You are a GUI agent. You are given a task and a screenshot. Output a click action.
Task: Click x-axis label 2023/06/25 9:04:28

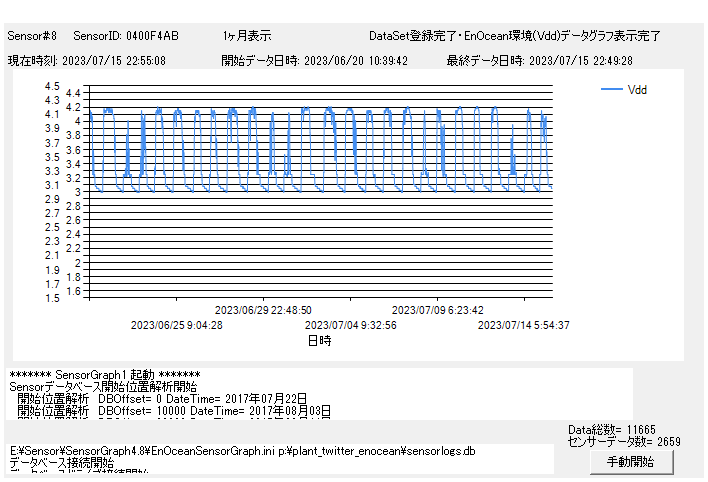pos(177,325)
